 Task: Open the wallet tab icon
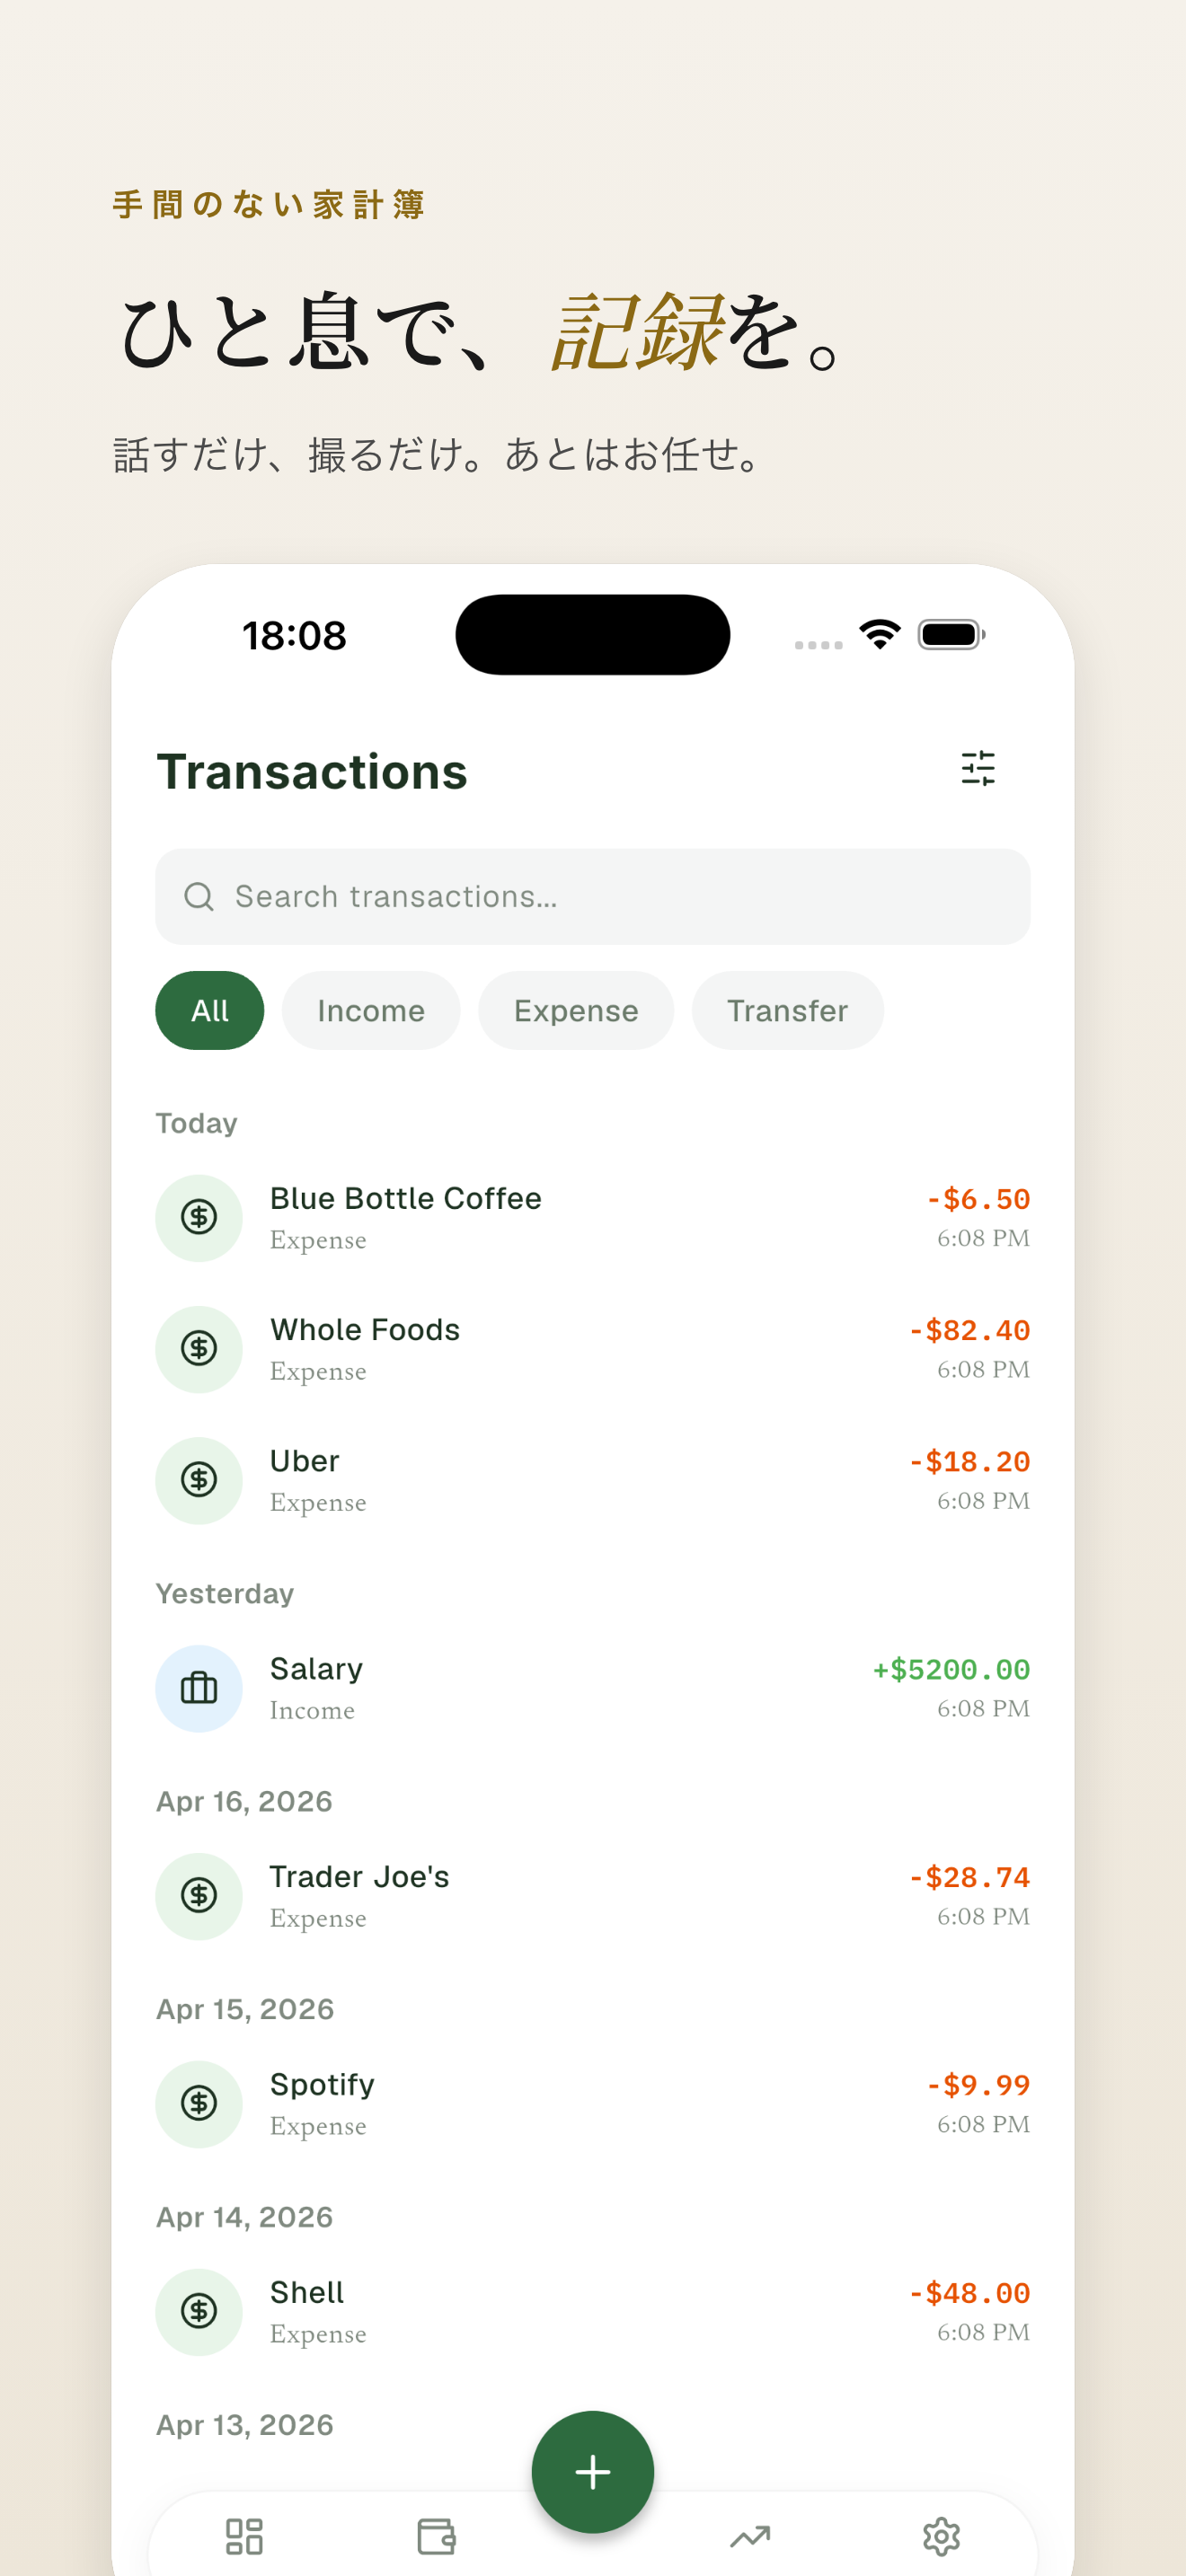[436, 2536]
